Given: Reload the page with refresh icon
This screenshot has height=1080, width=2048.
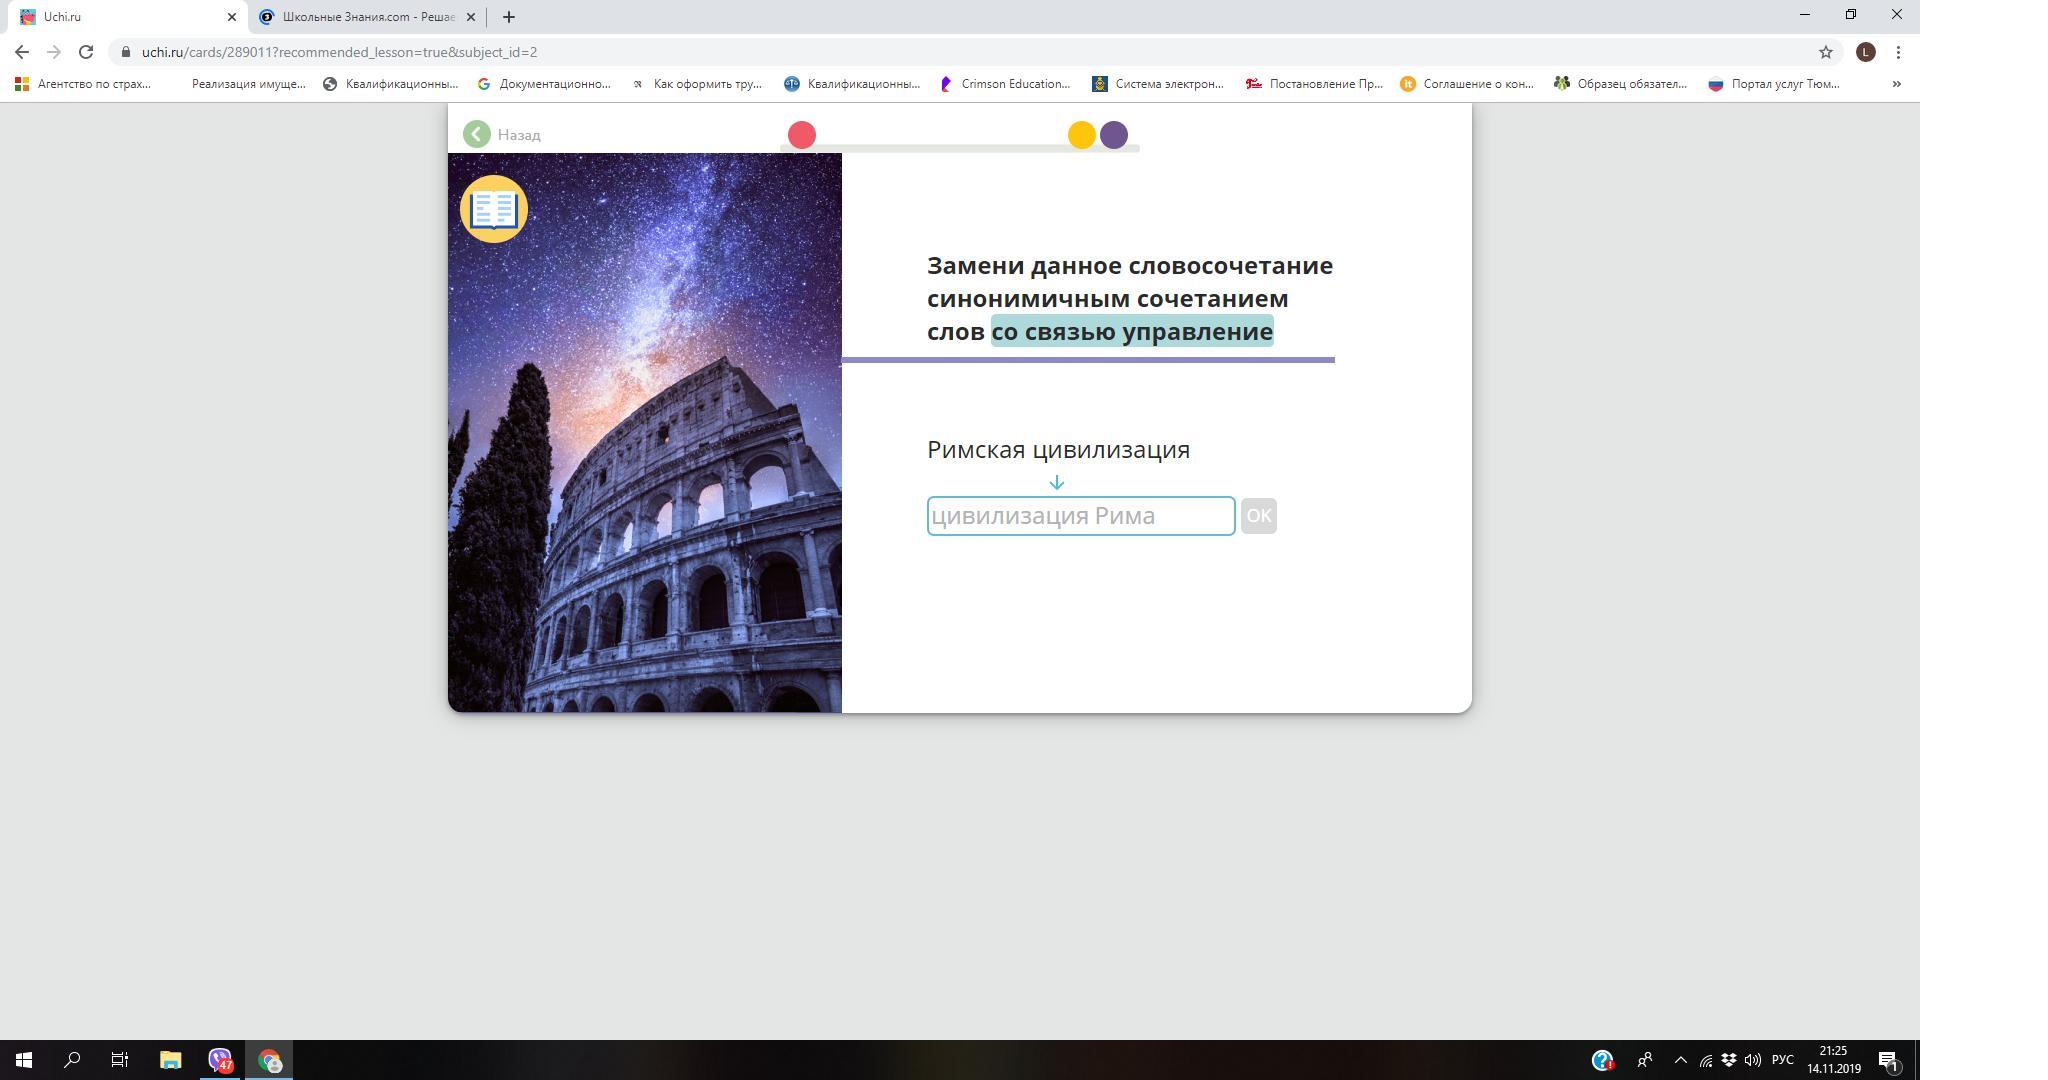Looking at the screenshot, I should [86, 52].
